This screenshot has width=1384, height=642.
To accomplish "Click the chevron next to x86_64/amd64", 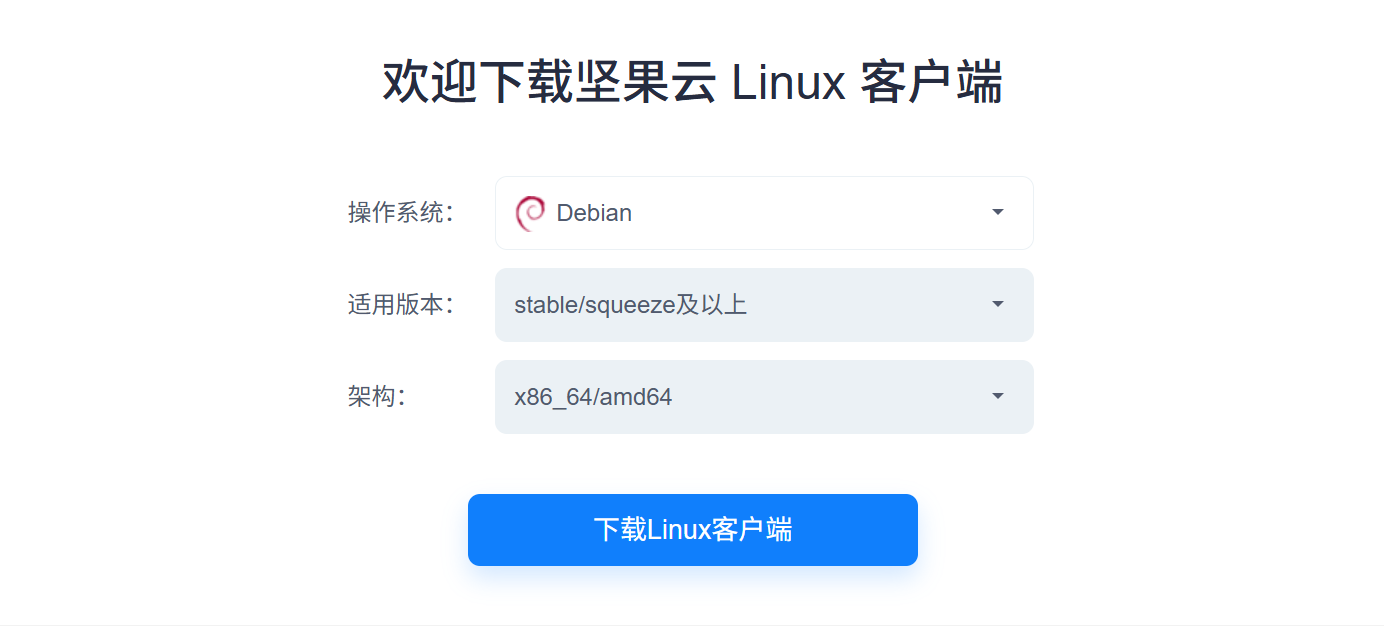I will (997, 397).
